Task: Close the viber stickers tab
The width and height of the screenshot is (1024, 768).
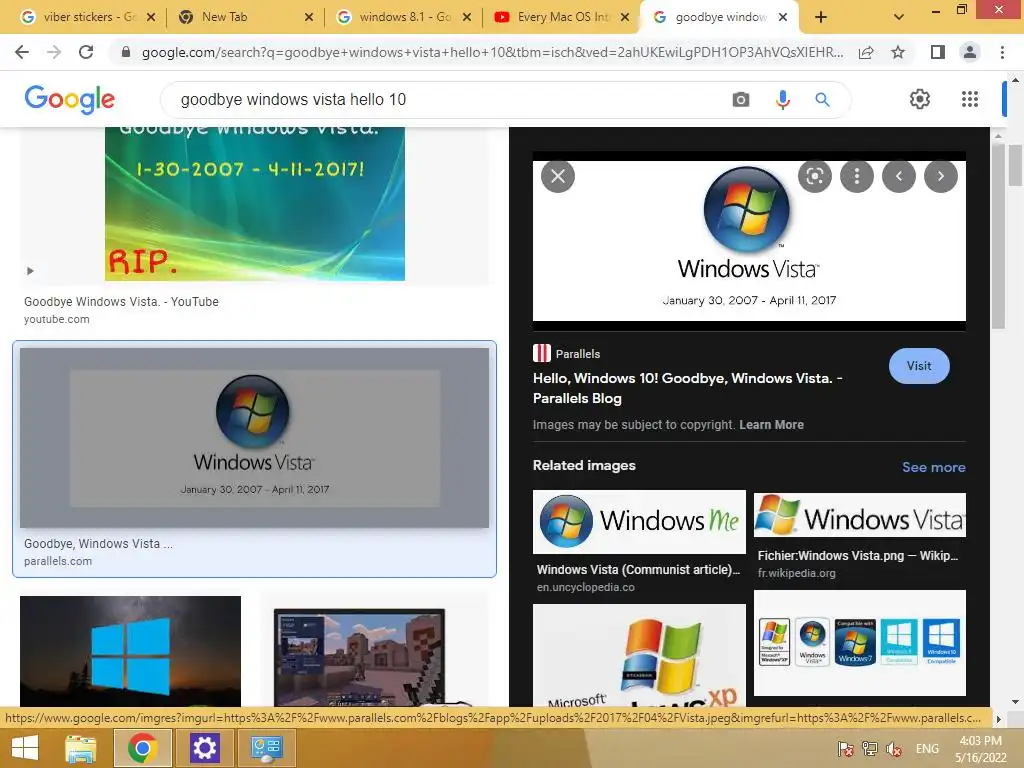Action: [x=151, y=17]
